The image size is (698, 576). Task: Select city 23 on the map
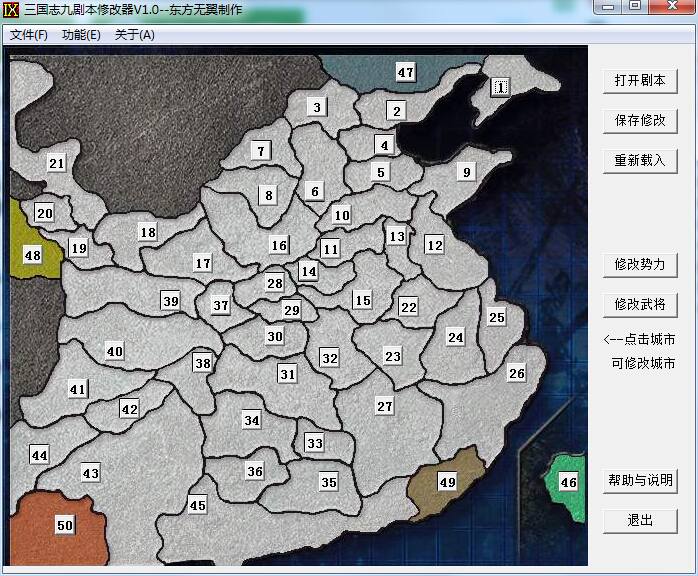pyautogui.click(x=393, y=357)
